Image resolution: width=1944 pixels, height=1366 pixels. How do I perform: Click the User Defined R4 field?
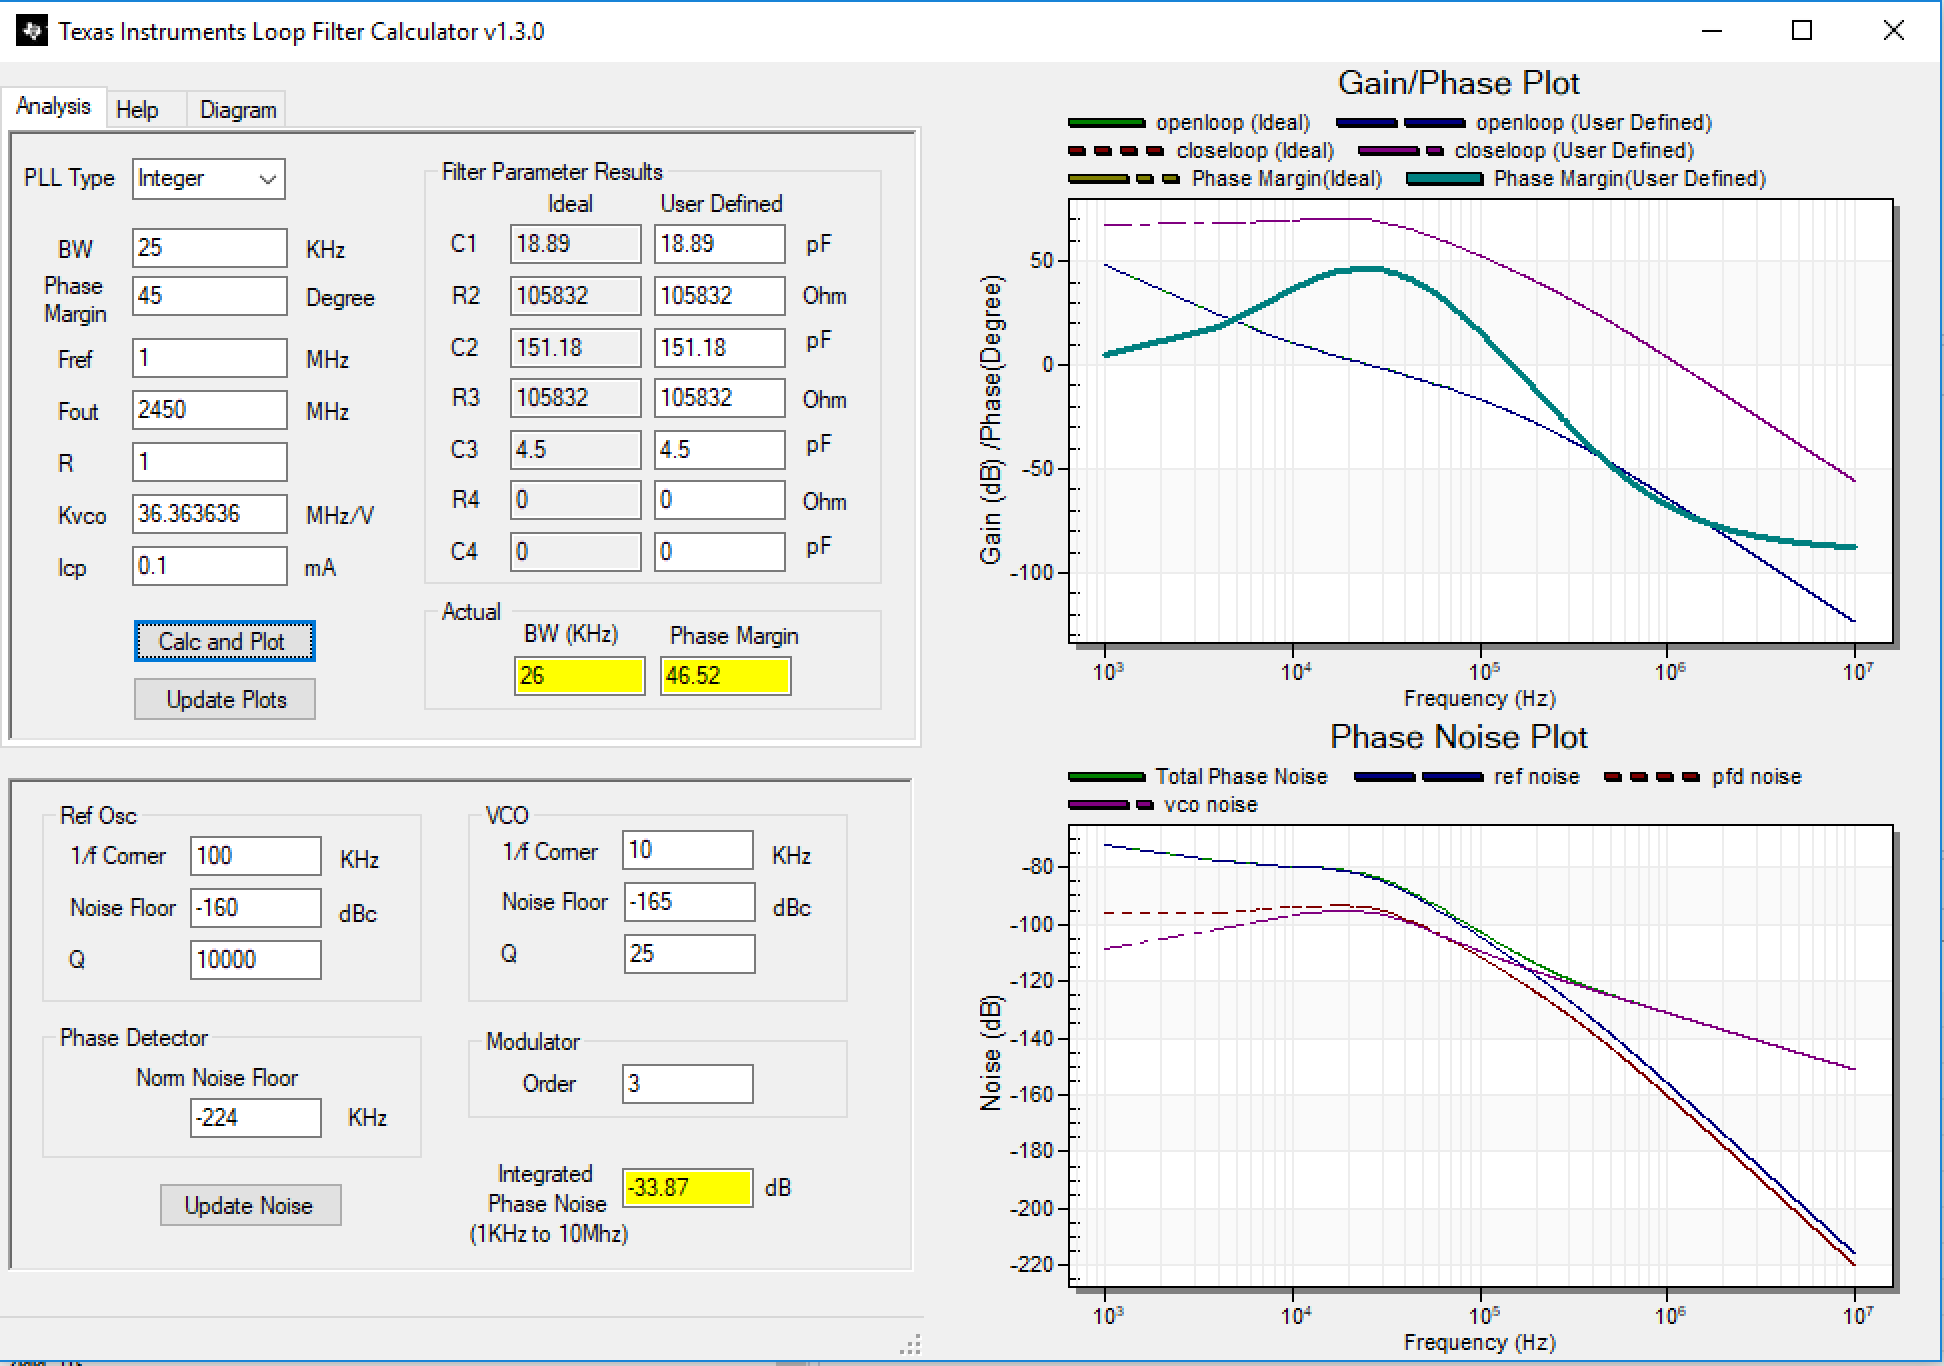(x=720, y=500)
